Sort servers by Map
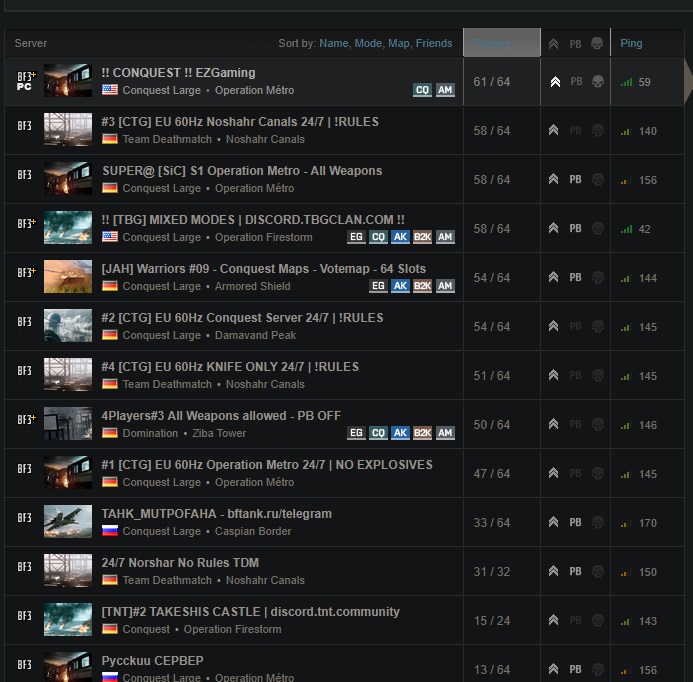Screen dimensions: 693x682 point(399,43)
